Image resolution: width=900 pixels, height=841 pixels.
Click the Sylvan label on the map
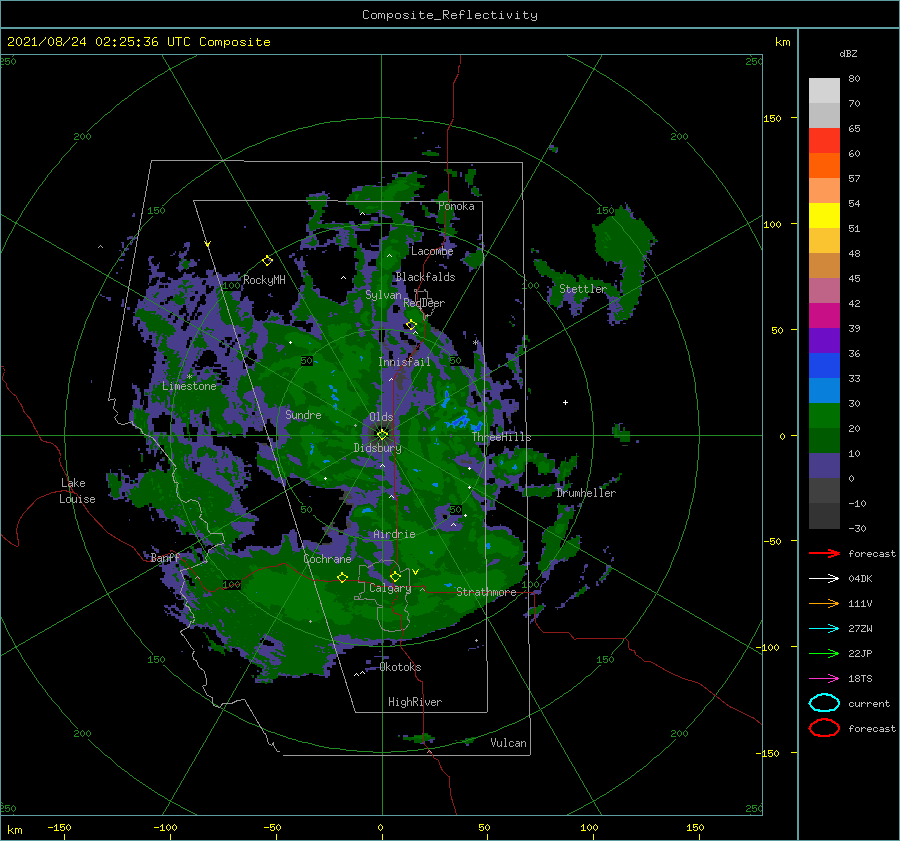click(x=383, y=296)
